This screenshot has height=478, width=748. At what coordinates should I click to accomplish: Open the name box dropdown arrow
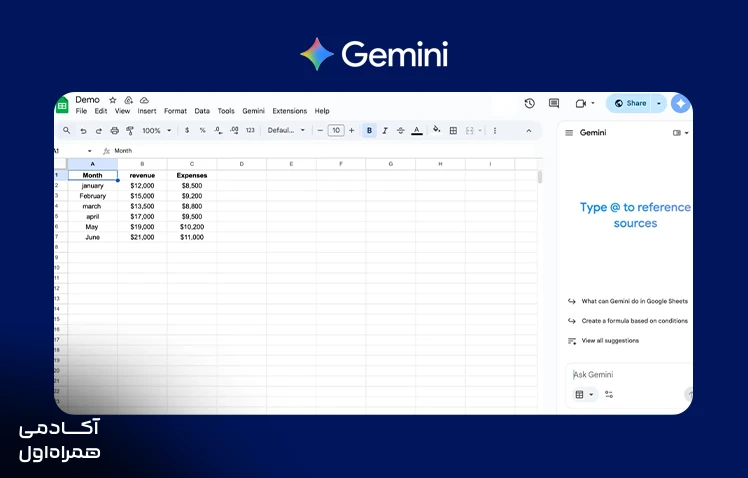(90, 151)
